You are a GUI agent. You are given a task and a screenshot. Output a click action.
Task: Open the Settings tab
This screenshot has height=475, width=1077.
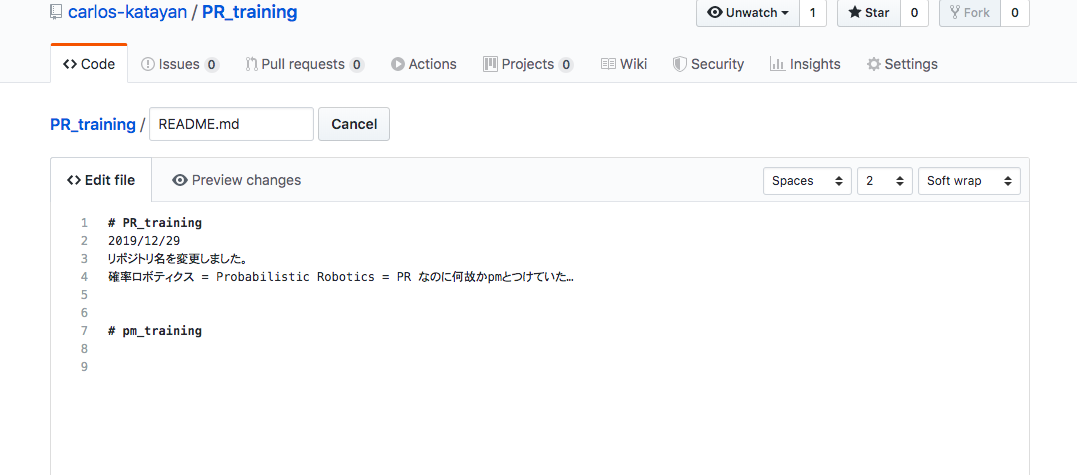point(902,64)
